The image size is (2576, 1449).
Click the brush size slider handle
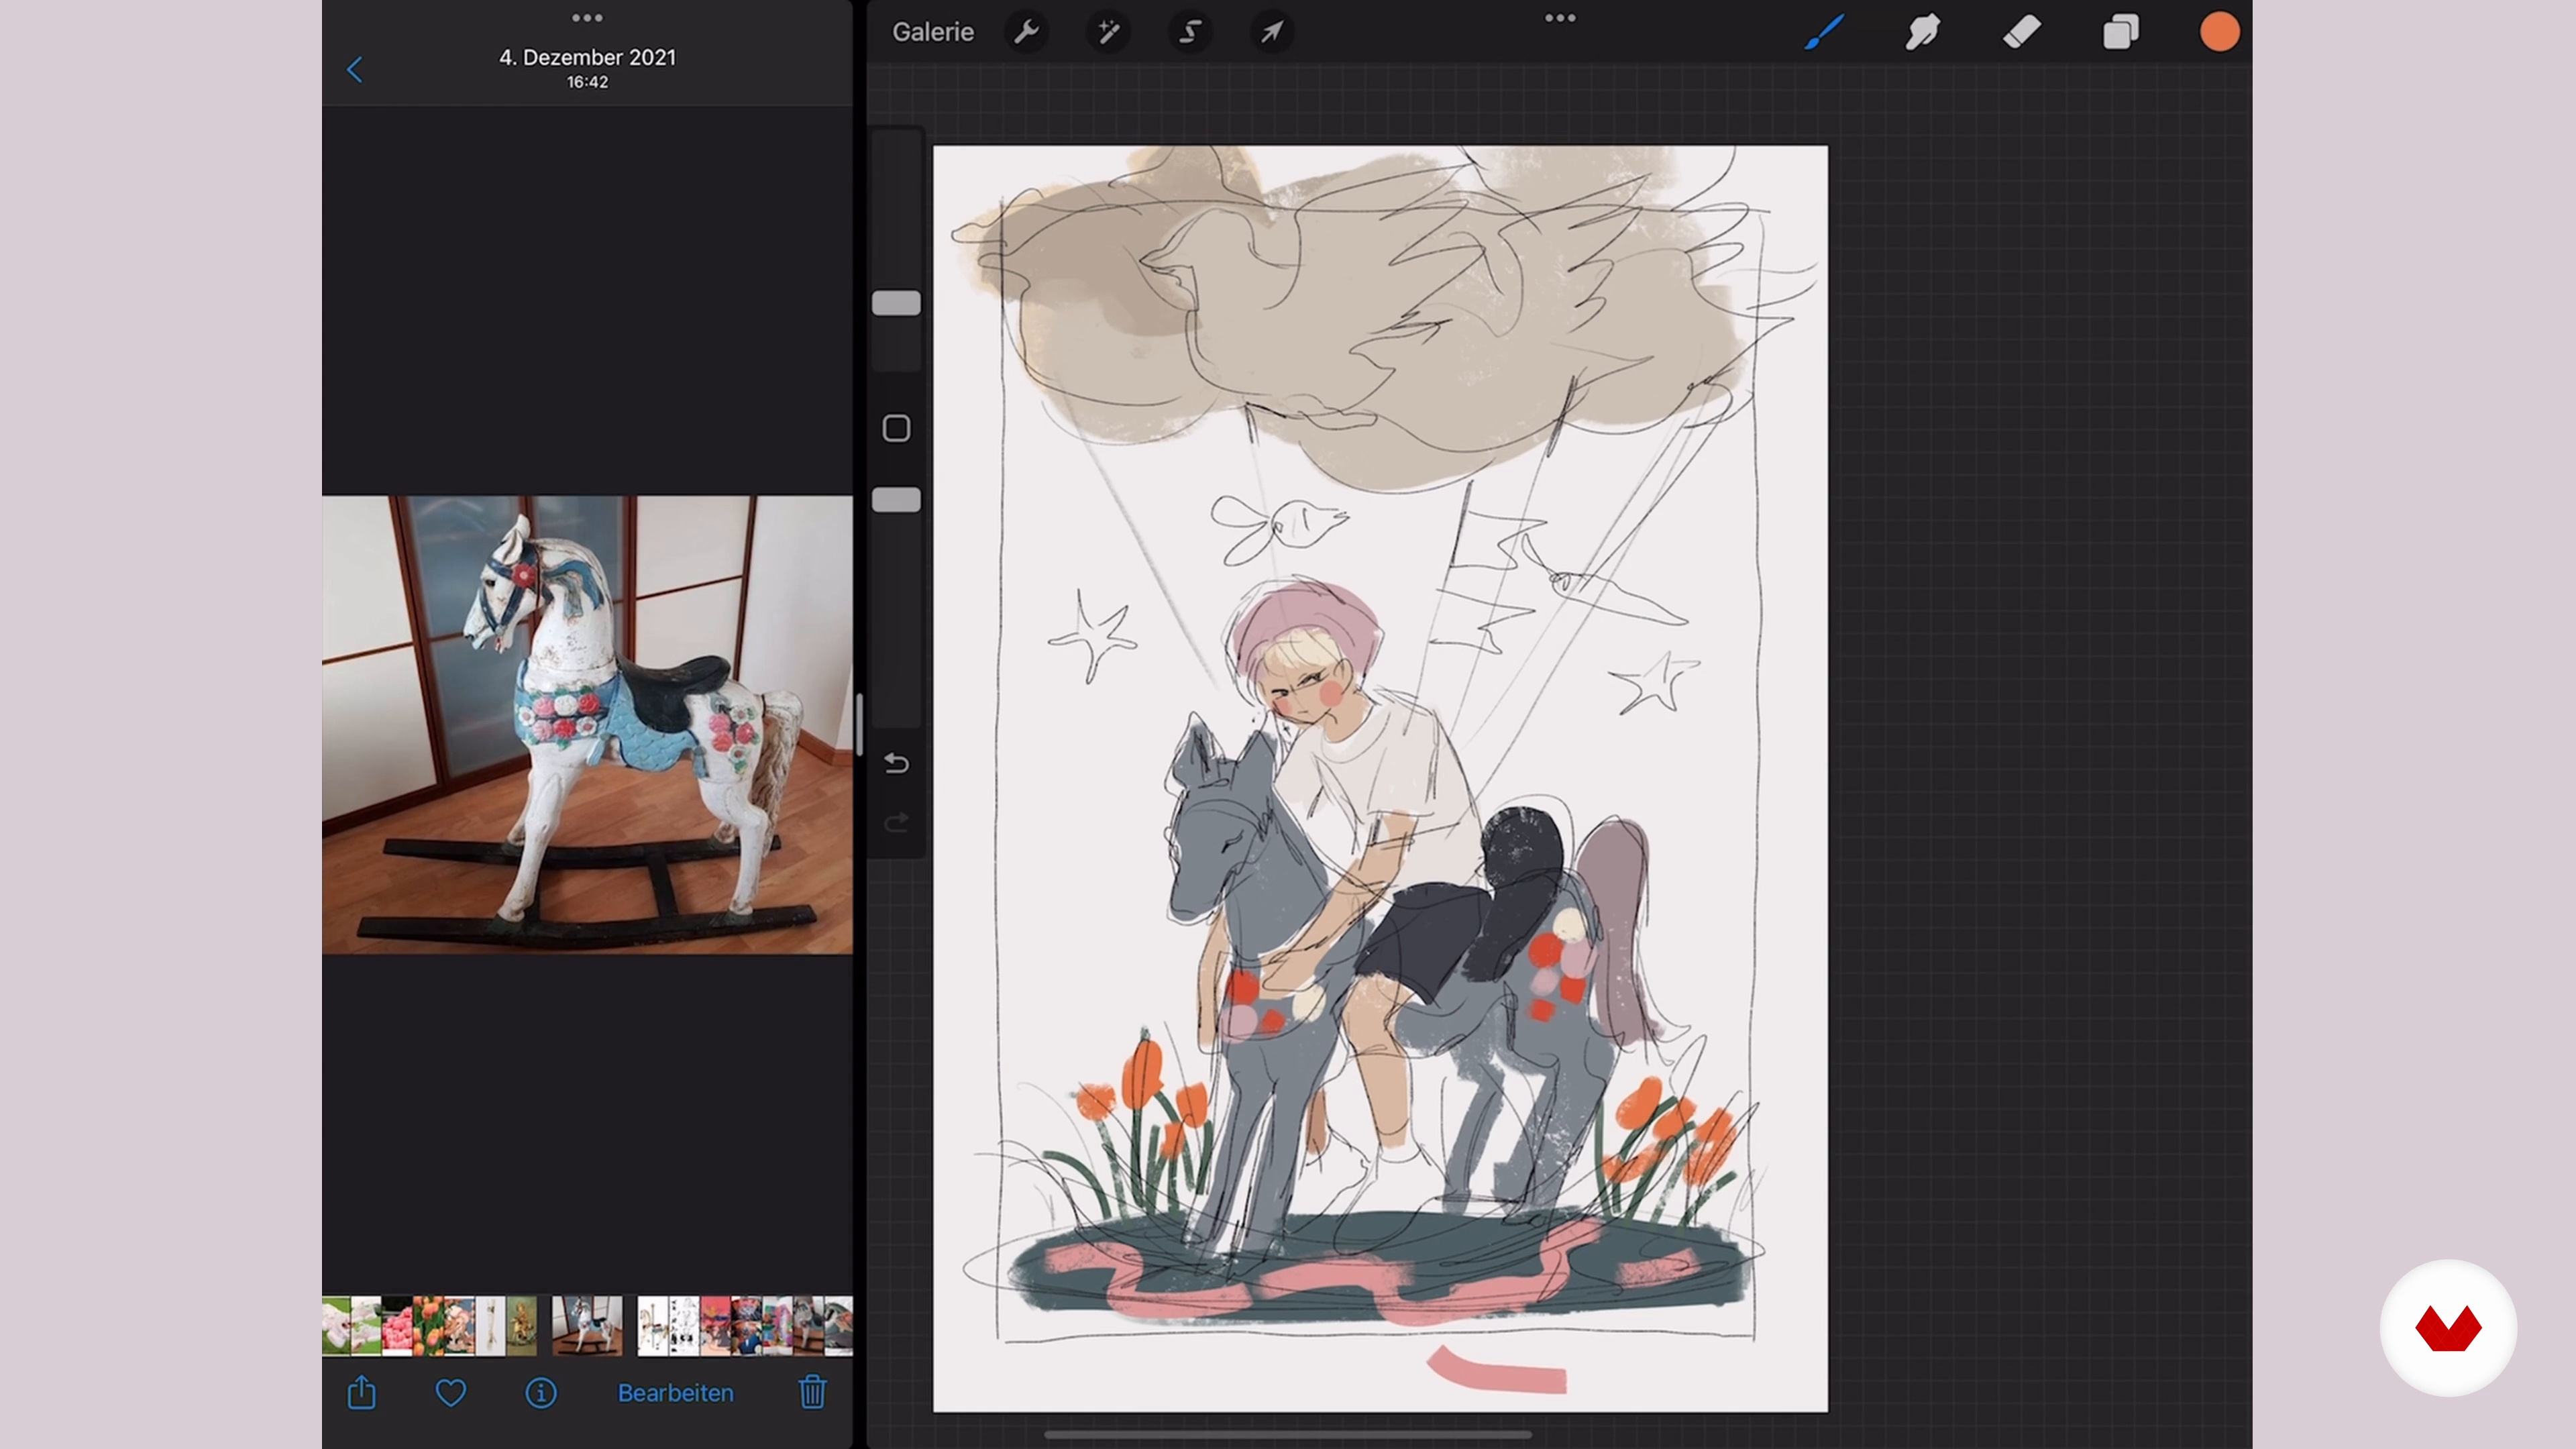click(896, 303)
